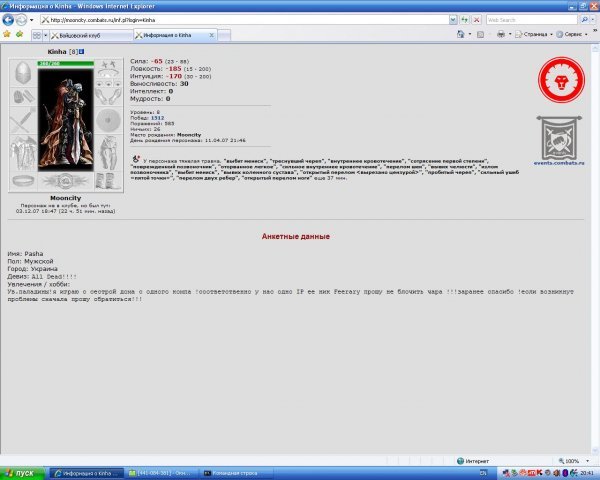Click the character portrait image

point(65,119)
